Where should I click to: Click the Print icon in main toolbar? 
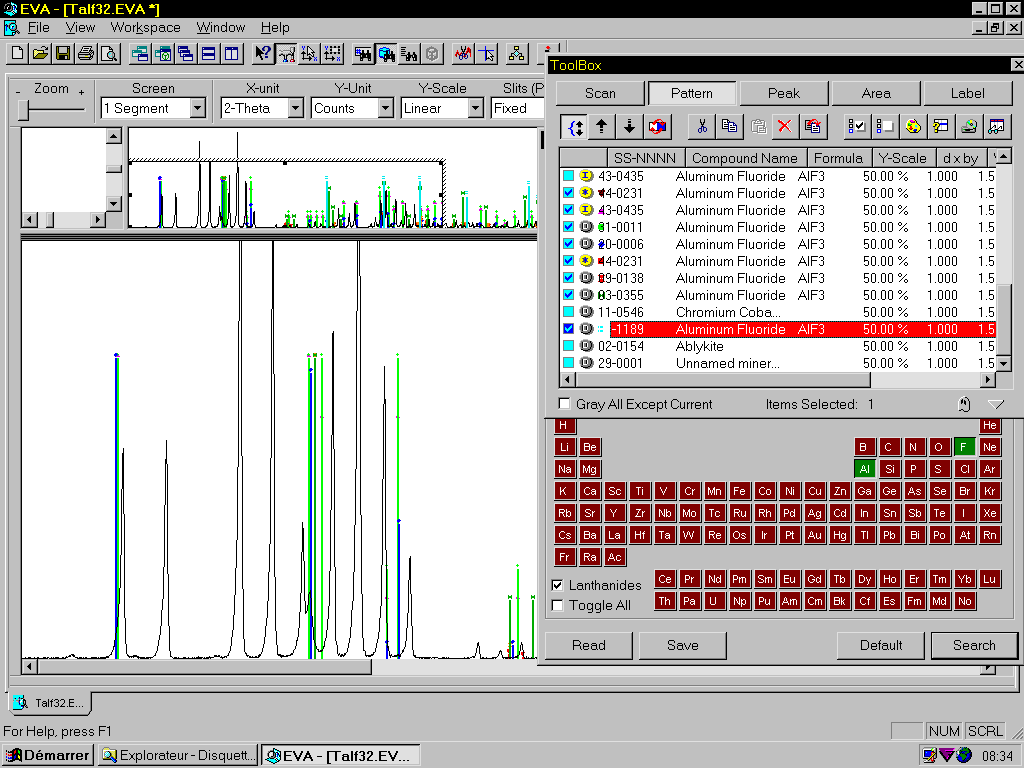(85, 53)
